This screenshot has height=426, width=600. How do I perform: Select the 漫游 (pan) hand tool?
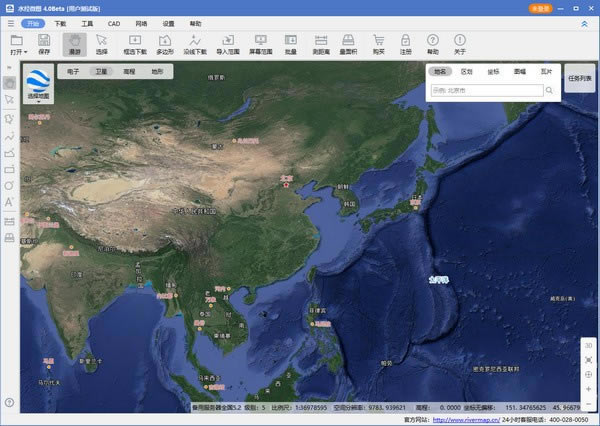click(x=74, y=43)
